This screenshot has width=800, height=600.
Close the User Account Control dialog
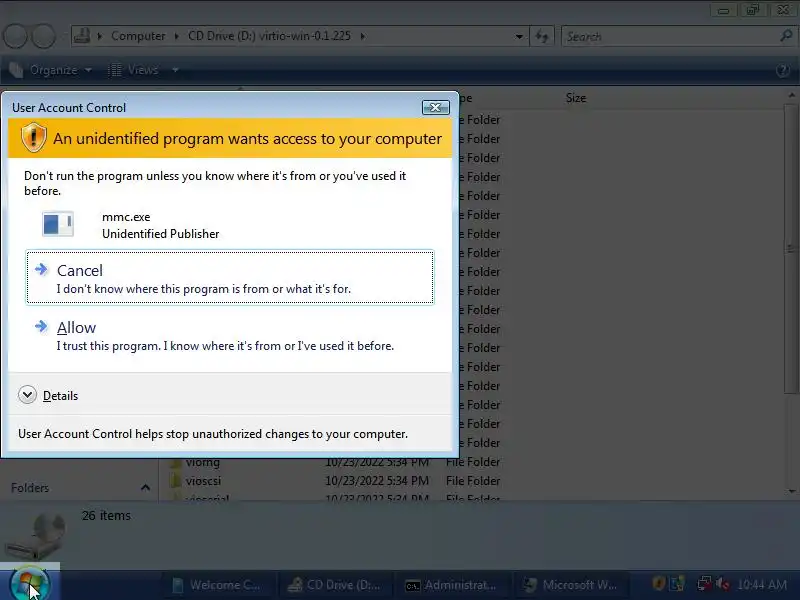[x=435, y=107]
